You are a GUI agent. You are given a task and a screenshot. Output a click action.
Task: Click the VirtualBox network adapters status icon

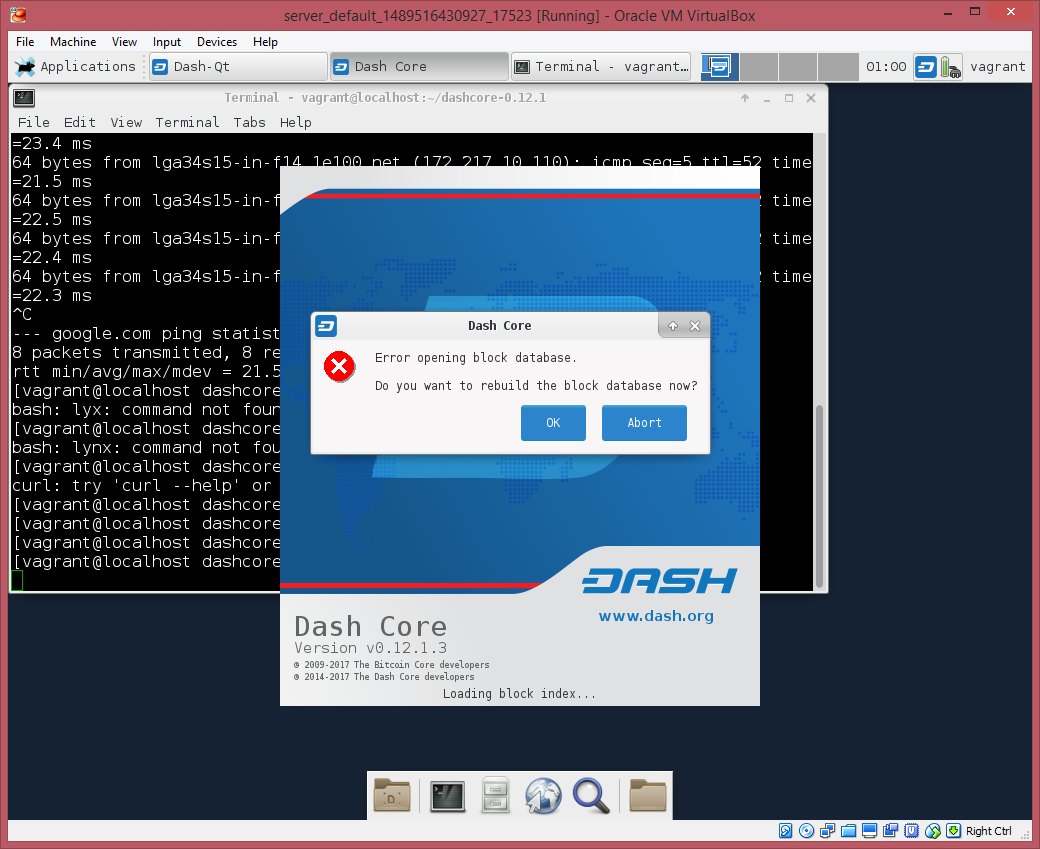coord(828,831)
